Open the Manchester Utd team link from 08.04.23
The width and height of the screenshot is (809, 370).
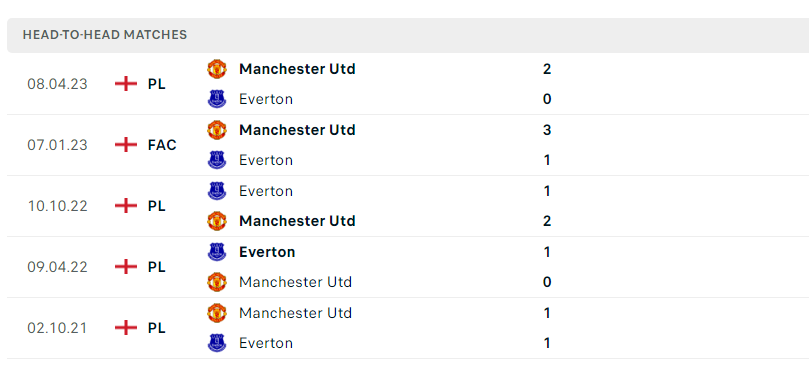pyautogui.click(x=297, y=69)
